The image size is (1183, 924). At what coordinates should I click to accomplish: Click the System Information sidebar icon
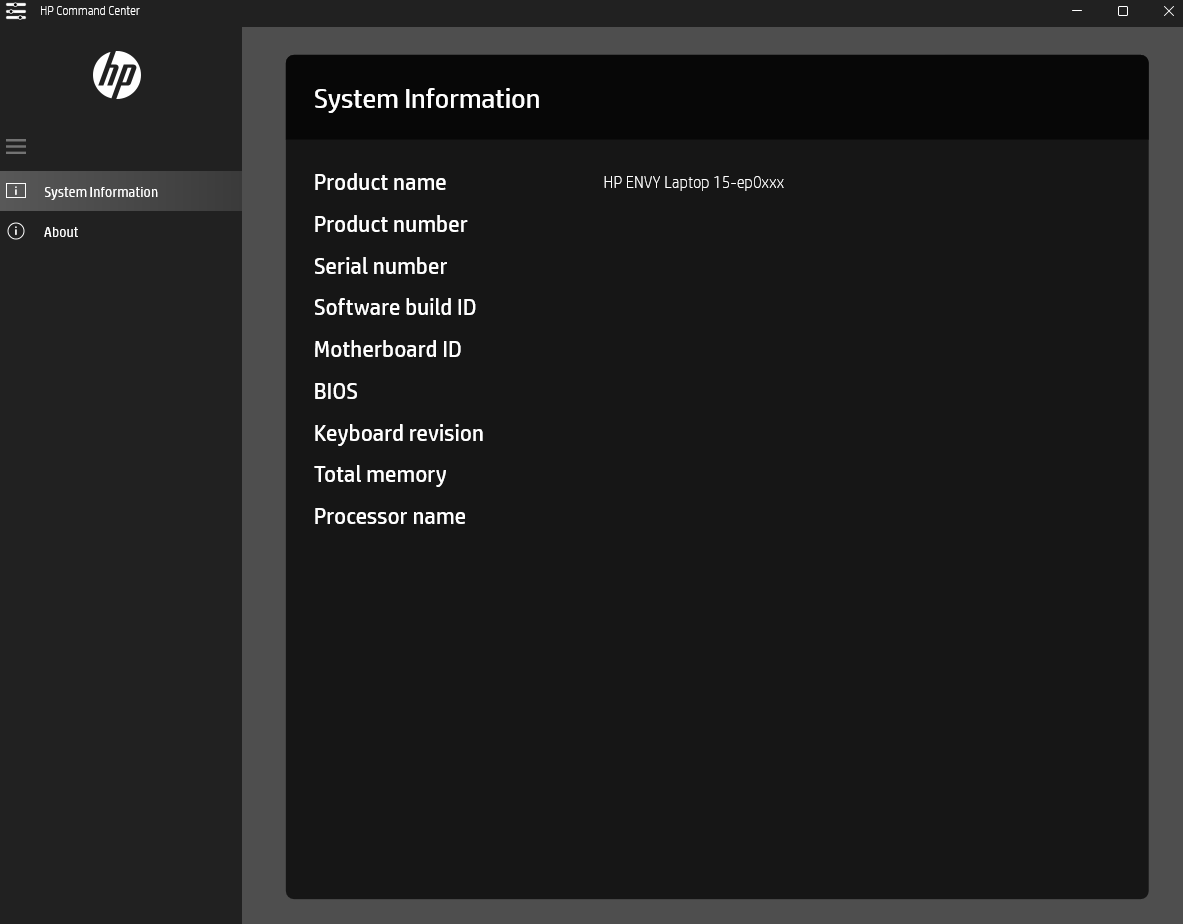pyautogui.click(x=16, y=191)
